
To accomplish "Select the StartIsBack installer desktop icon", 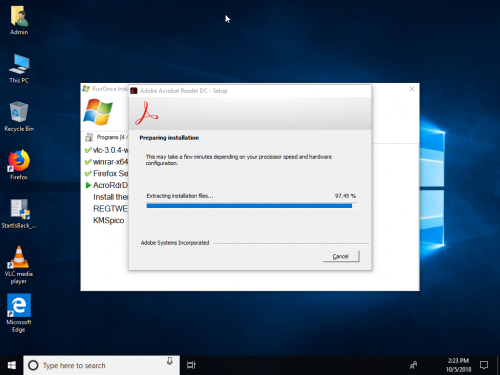I will click(x=19, y=213).
